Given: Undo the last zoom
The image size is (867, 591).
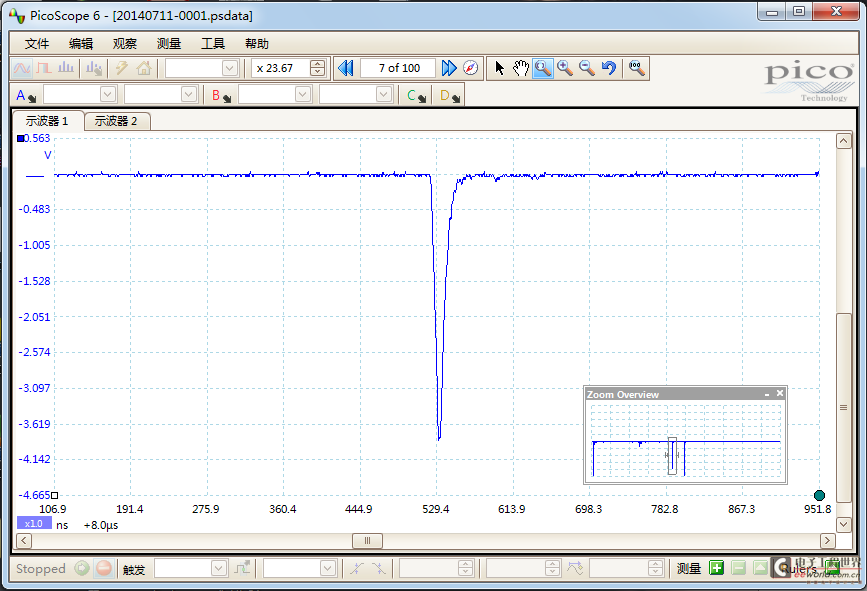Looking at the screenshot, I should point(609,69).
